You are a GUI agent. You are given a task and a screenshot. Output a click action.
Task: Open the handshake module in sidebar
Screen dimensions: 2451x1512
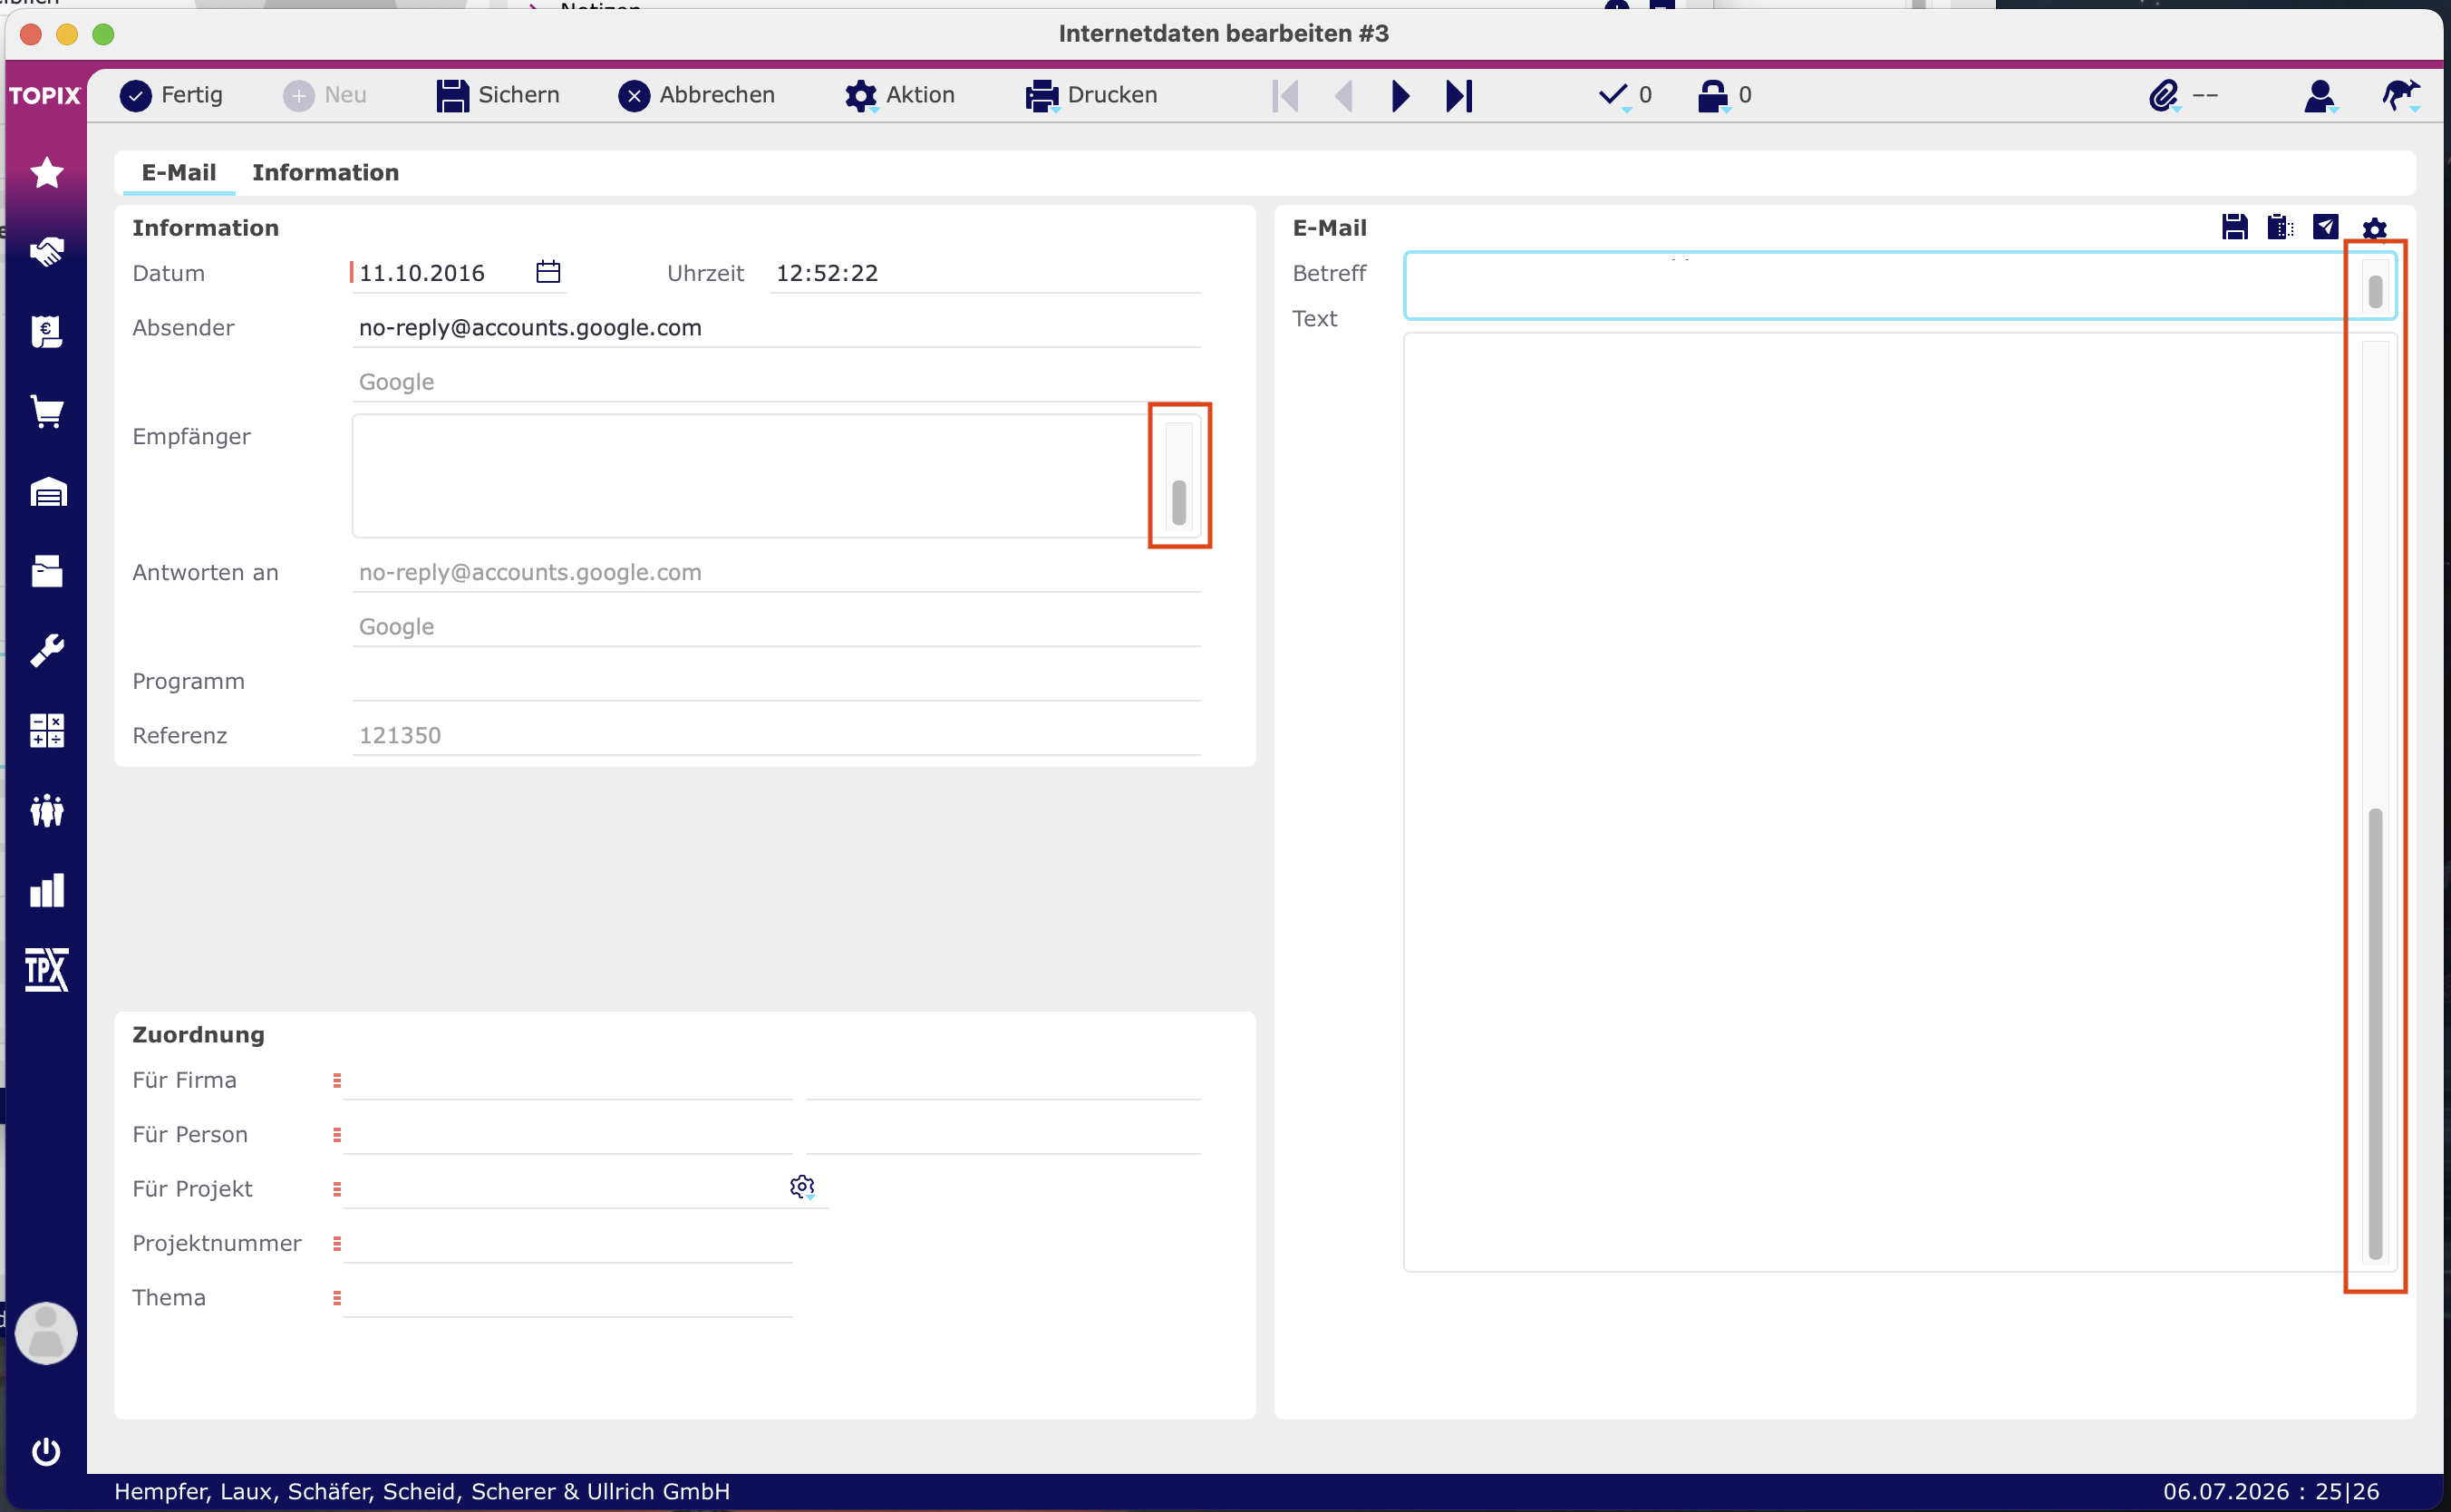[47, 252]
